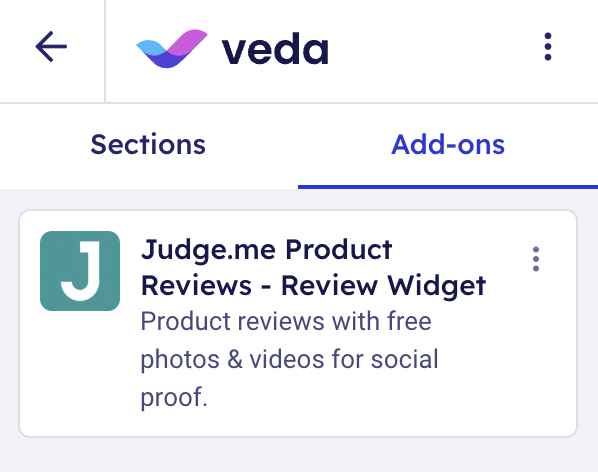
Task: Click the vertical ellipsis in the top bar
Action: pos(548,47)
